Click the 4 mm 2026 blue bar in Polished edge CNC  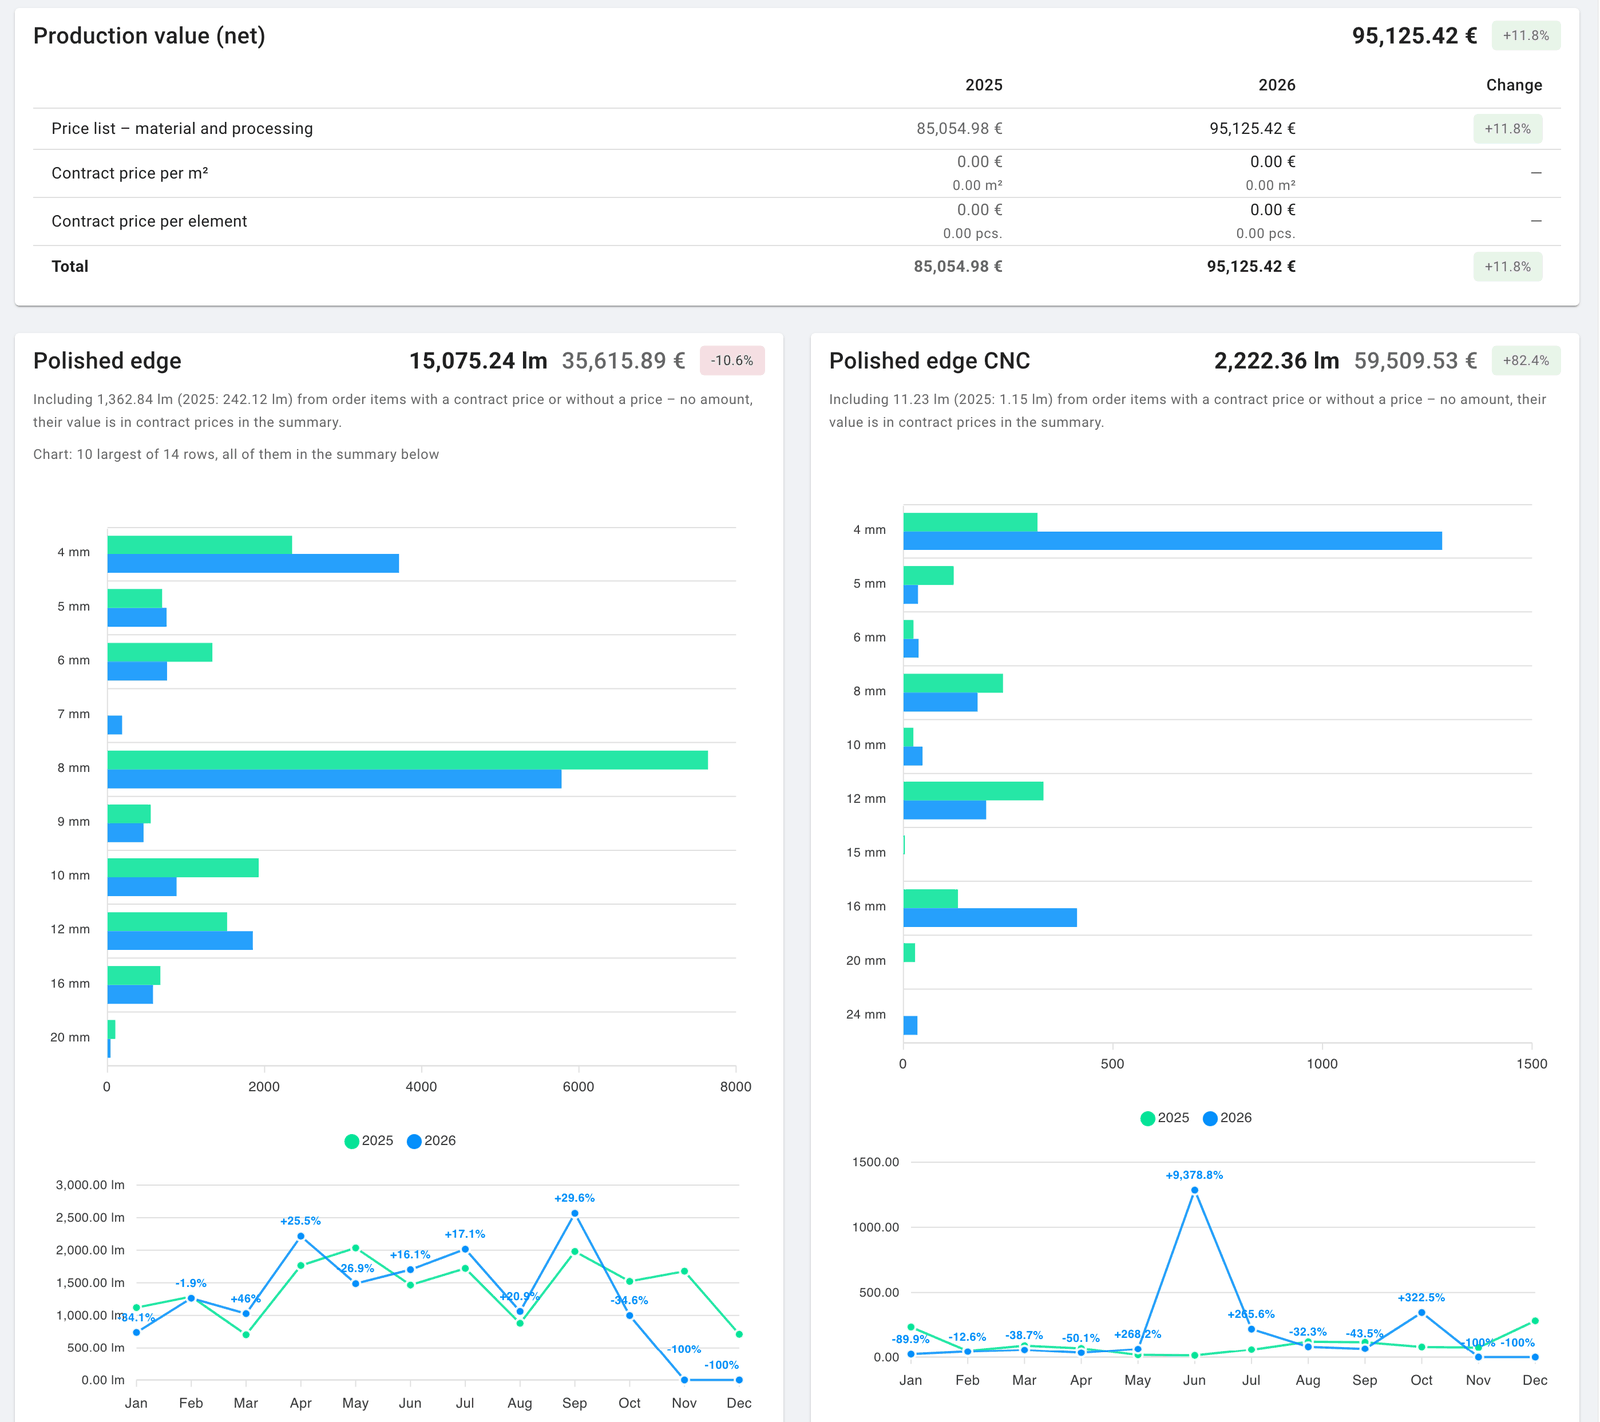pyautogui.click(x=1172, y=541)
